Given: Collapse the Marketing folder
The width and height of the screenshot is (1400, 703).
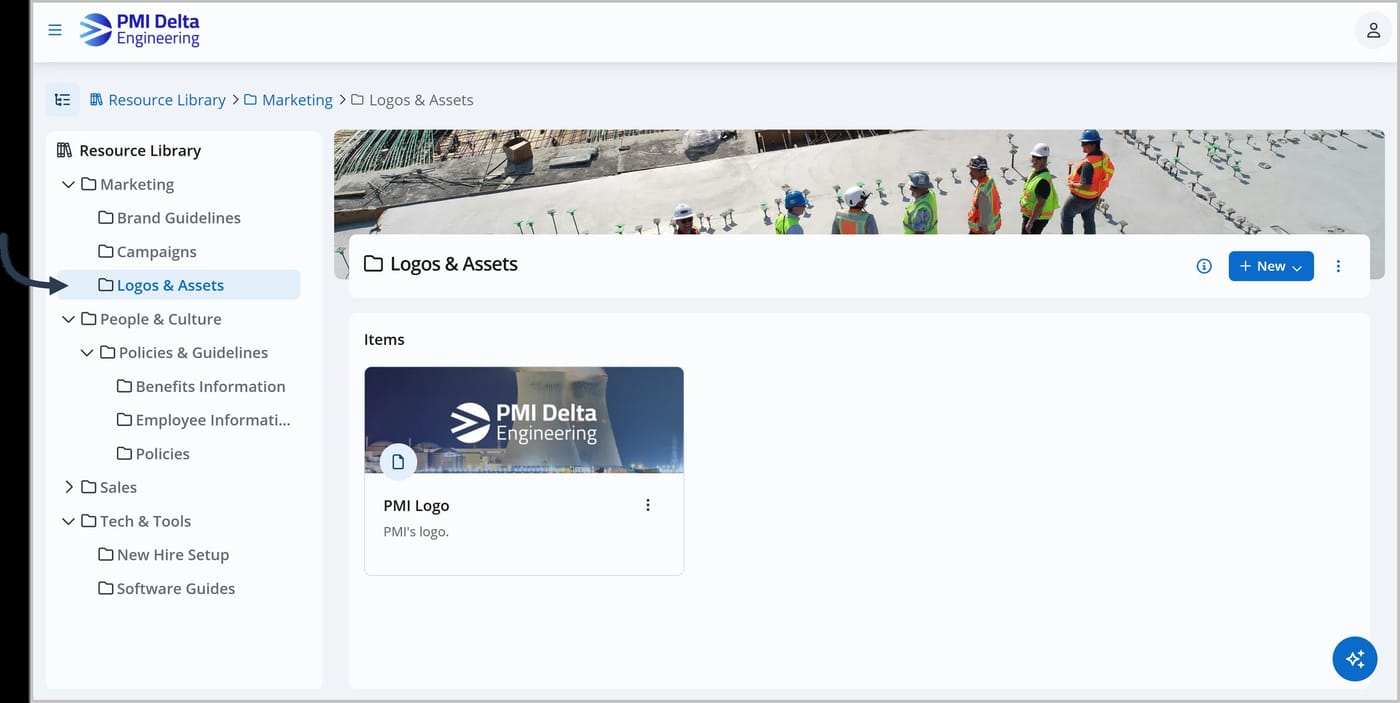Looking at the screenshot, I should point(68,185).
